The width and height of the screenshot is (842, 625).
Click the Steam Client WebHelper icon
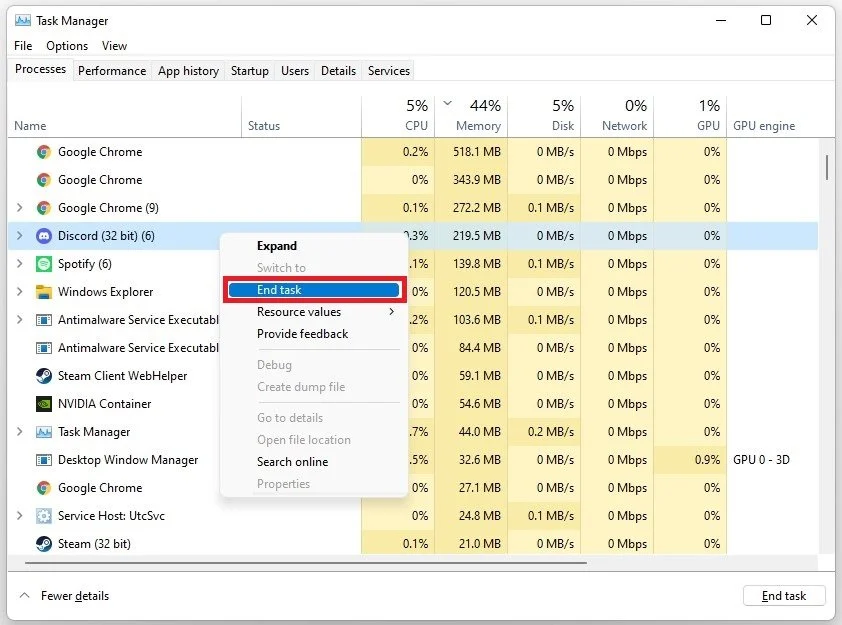click(43, 376)
